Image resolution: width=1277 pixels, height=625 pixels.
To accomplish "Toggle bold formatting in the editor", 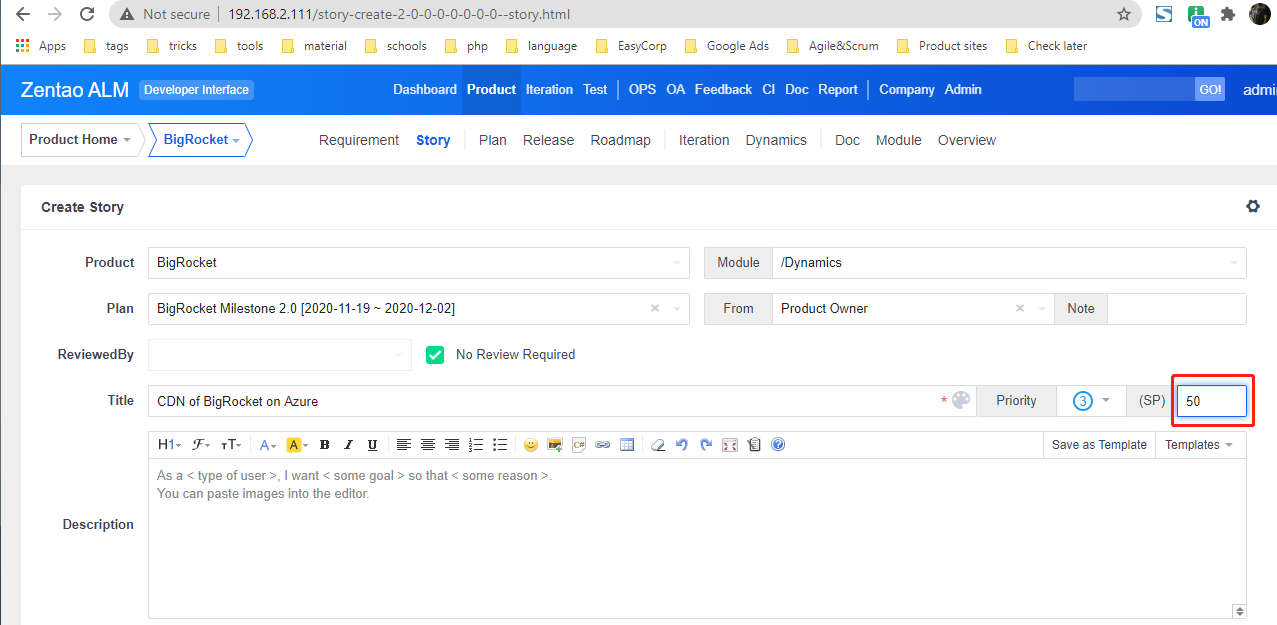I will [324, 445].
